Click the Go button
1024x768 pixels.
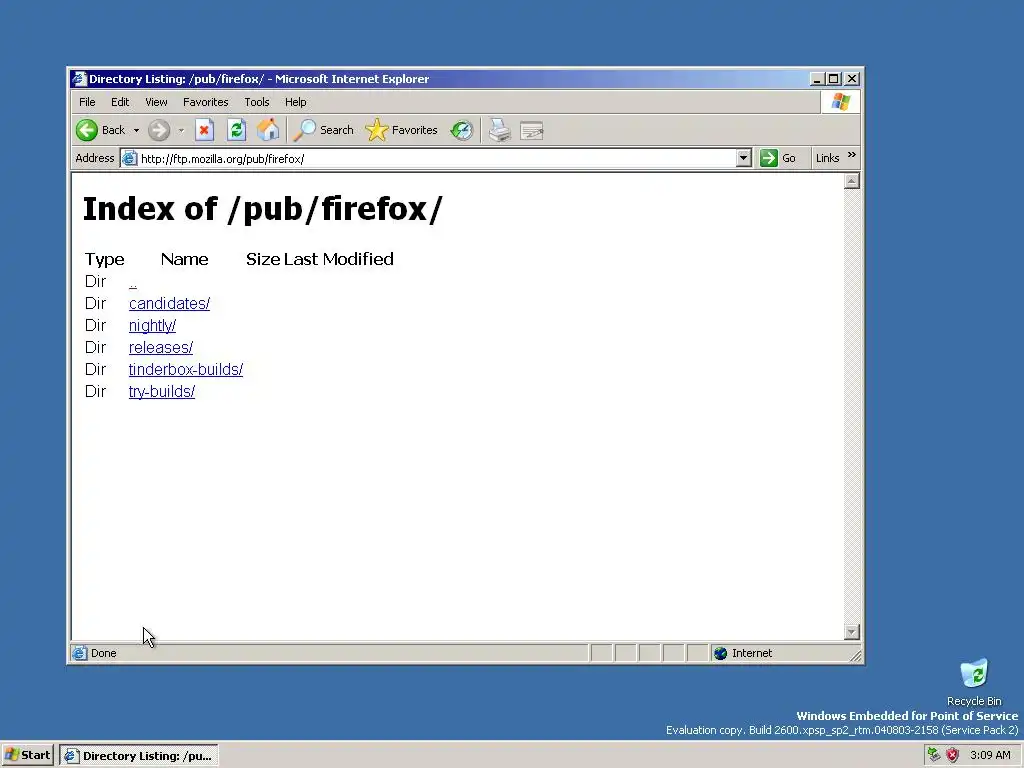pos(779,158)
